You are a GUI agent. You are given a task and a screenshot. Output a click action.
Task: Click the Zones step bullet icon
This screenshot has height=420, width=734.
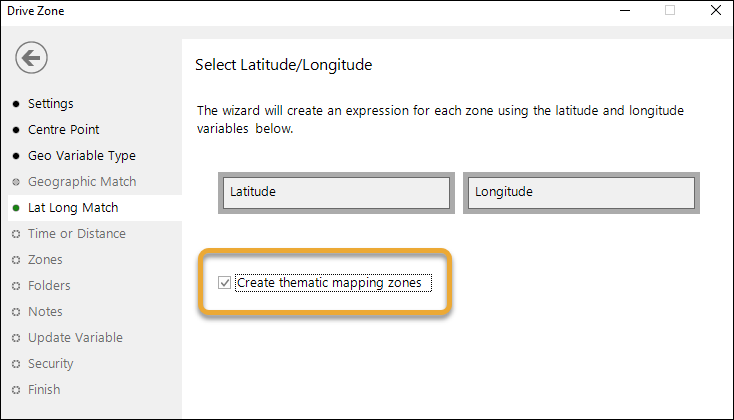(16, 260)
